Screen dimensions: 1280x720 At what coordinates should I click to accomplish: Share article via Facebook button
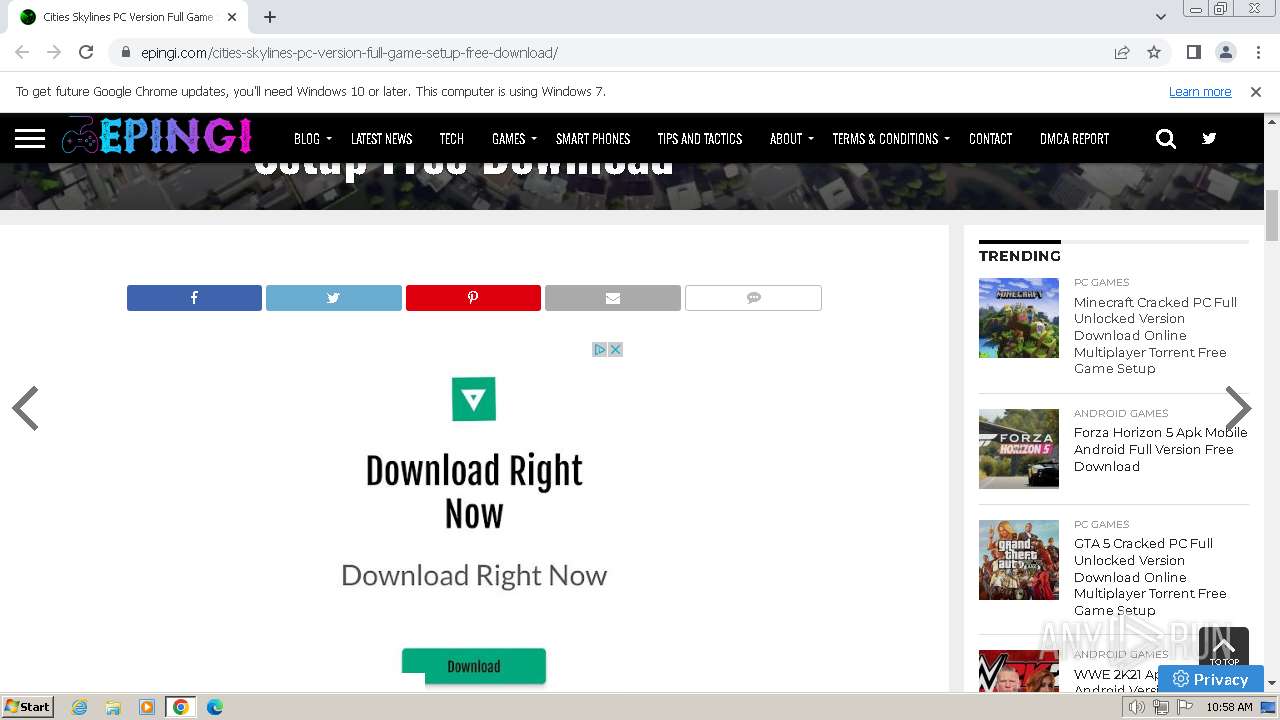coord(194,298)
